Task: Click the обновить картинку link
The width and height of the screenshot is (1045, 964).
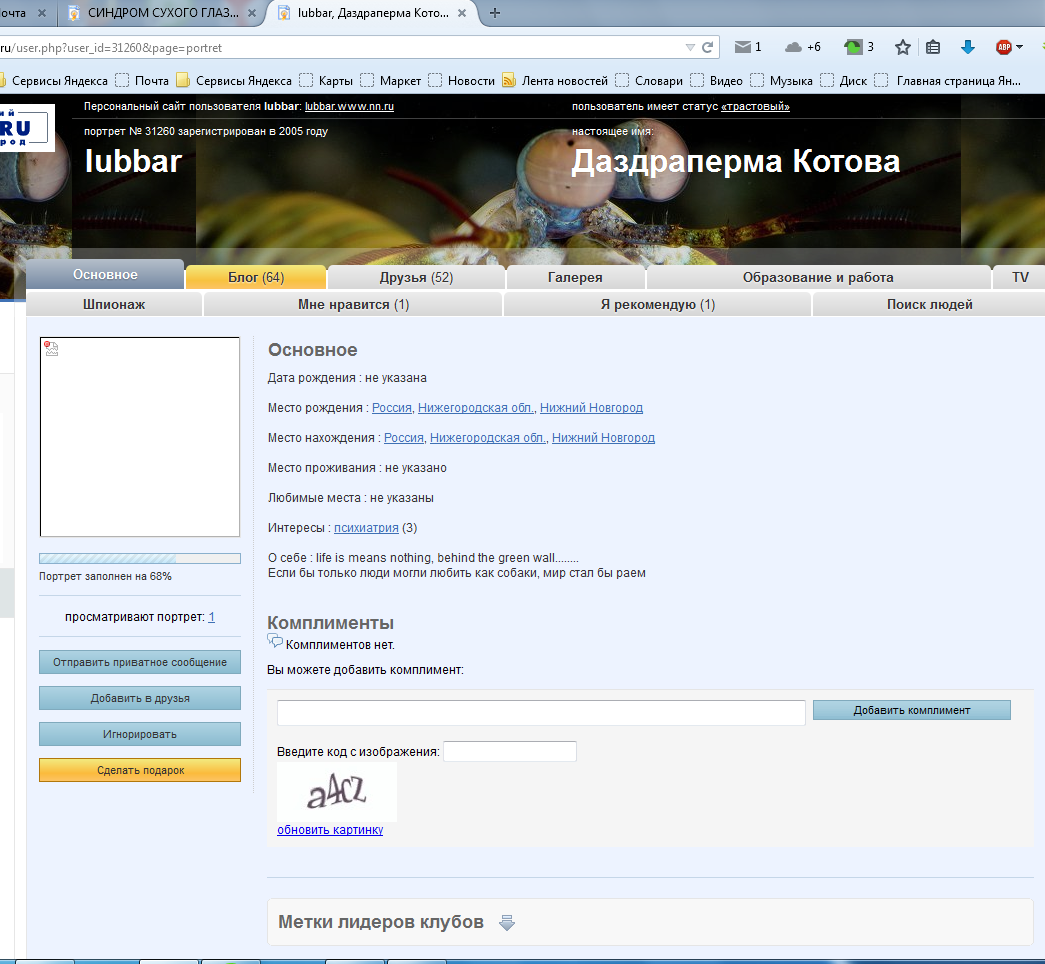Action: tap(330, 830)
